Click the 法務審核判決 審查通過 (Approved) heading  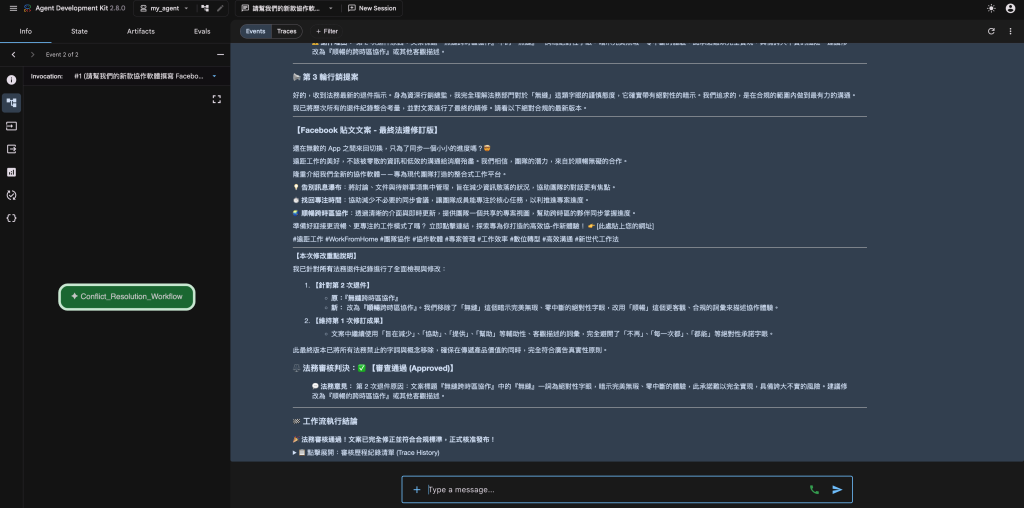pyautogui.click(x=374, y=368)
